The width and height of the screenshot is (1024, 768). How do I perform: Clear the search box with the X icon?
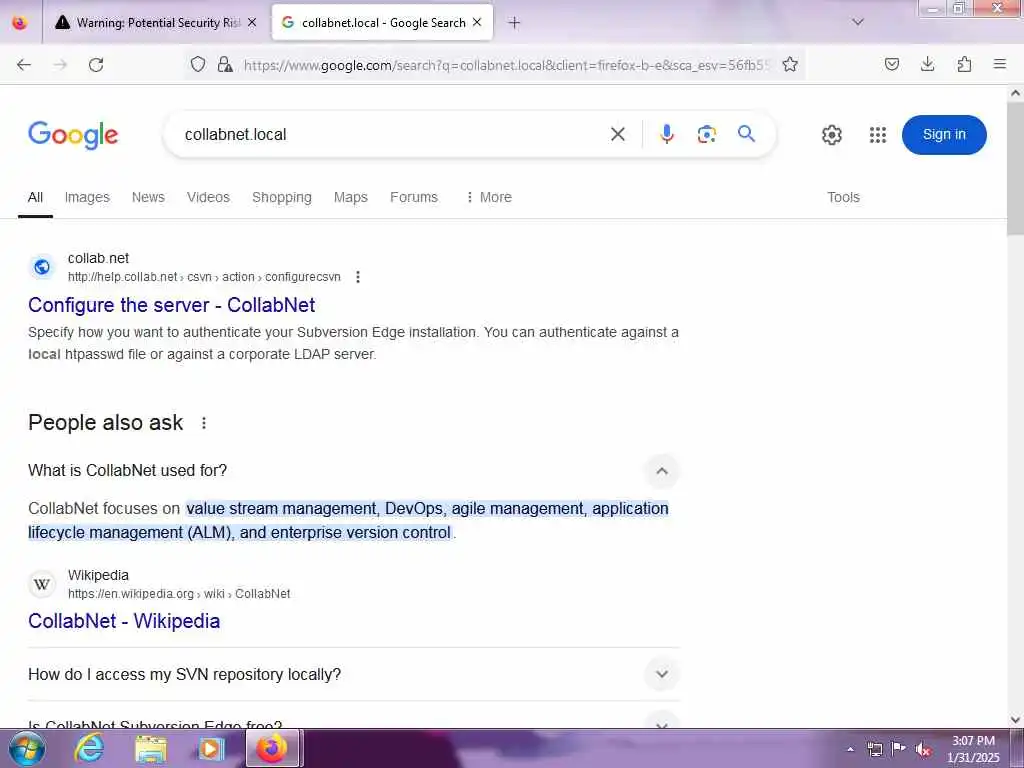(x=618, y=135)
